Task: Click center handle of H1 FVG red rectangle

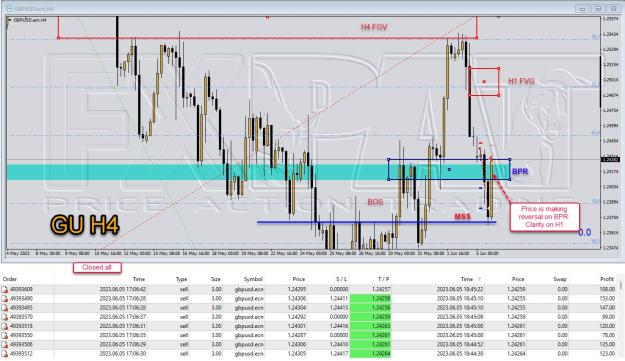Action: pyautogui.click(x=484, y=82)
